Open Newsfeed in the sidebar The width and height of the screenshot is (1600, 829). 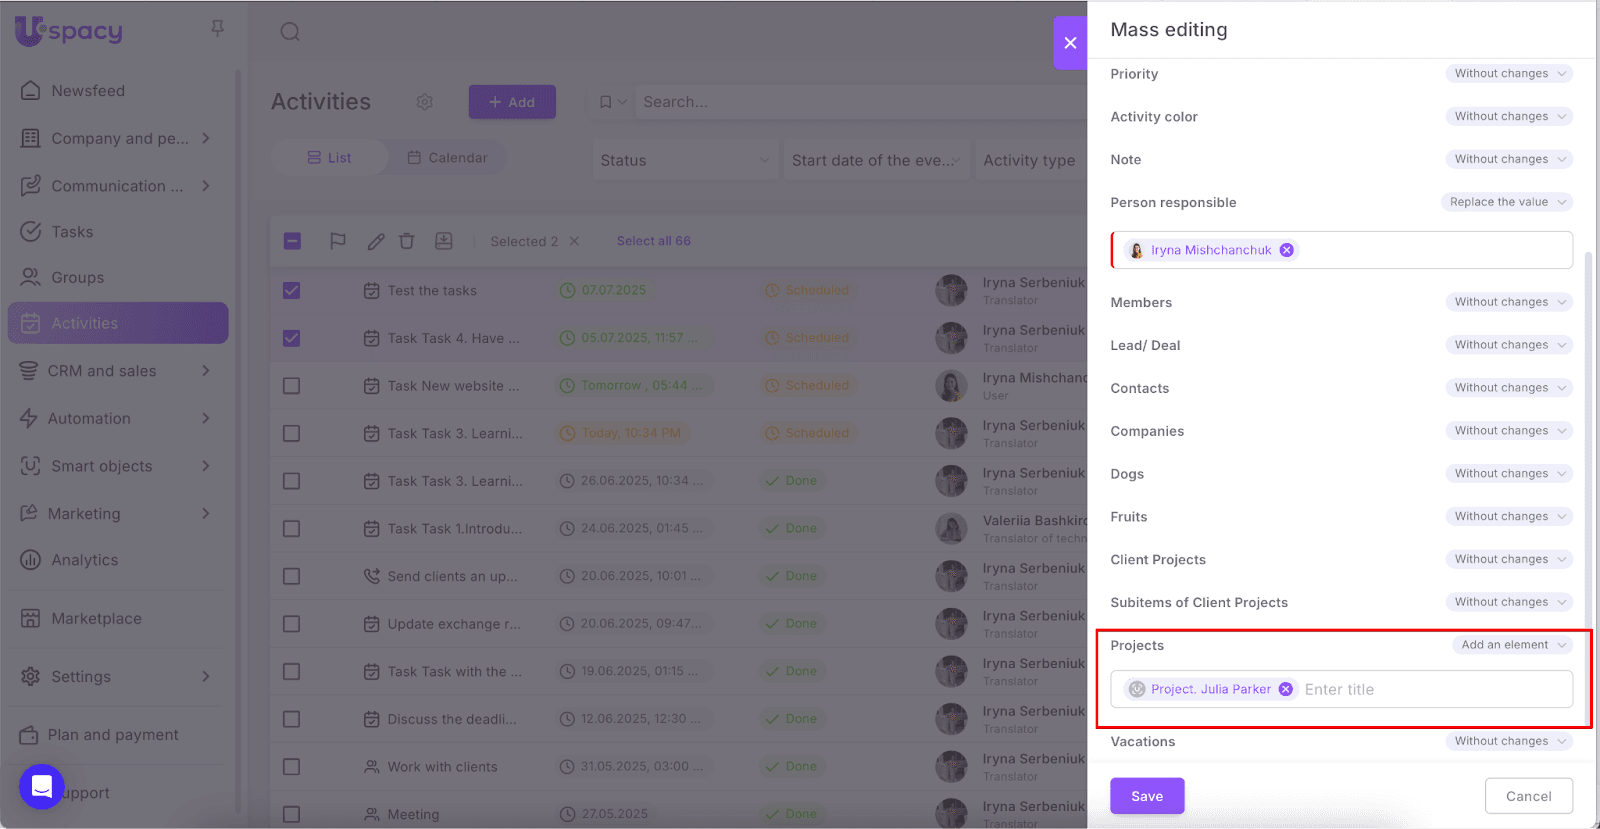point(88,91)
